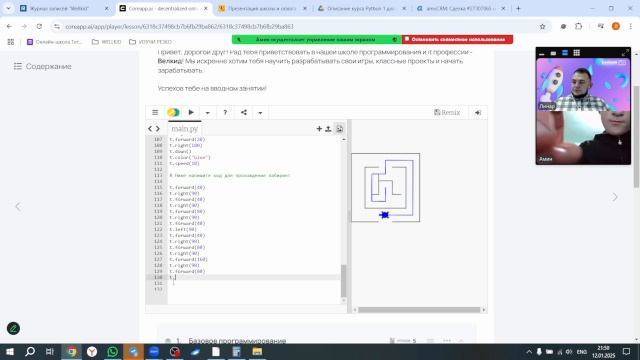Open a new browser tab

pyautogui.click(x=518, y=8)
